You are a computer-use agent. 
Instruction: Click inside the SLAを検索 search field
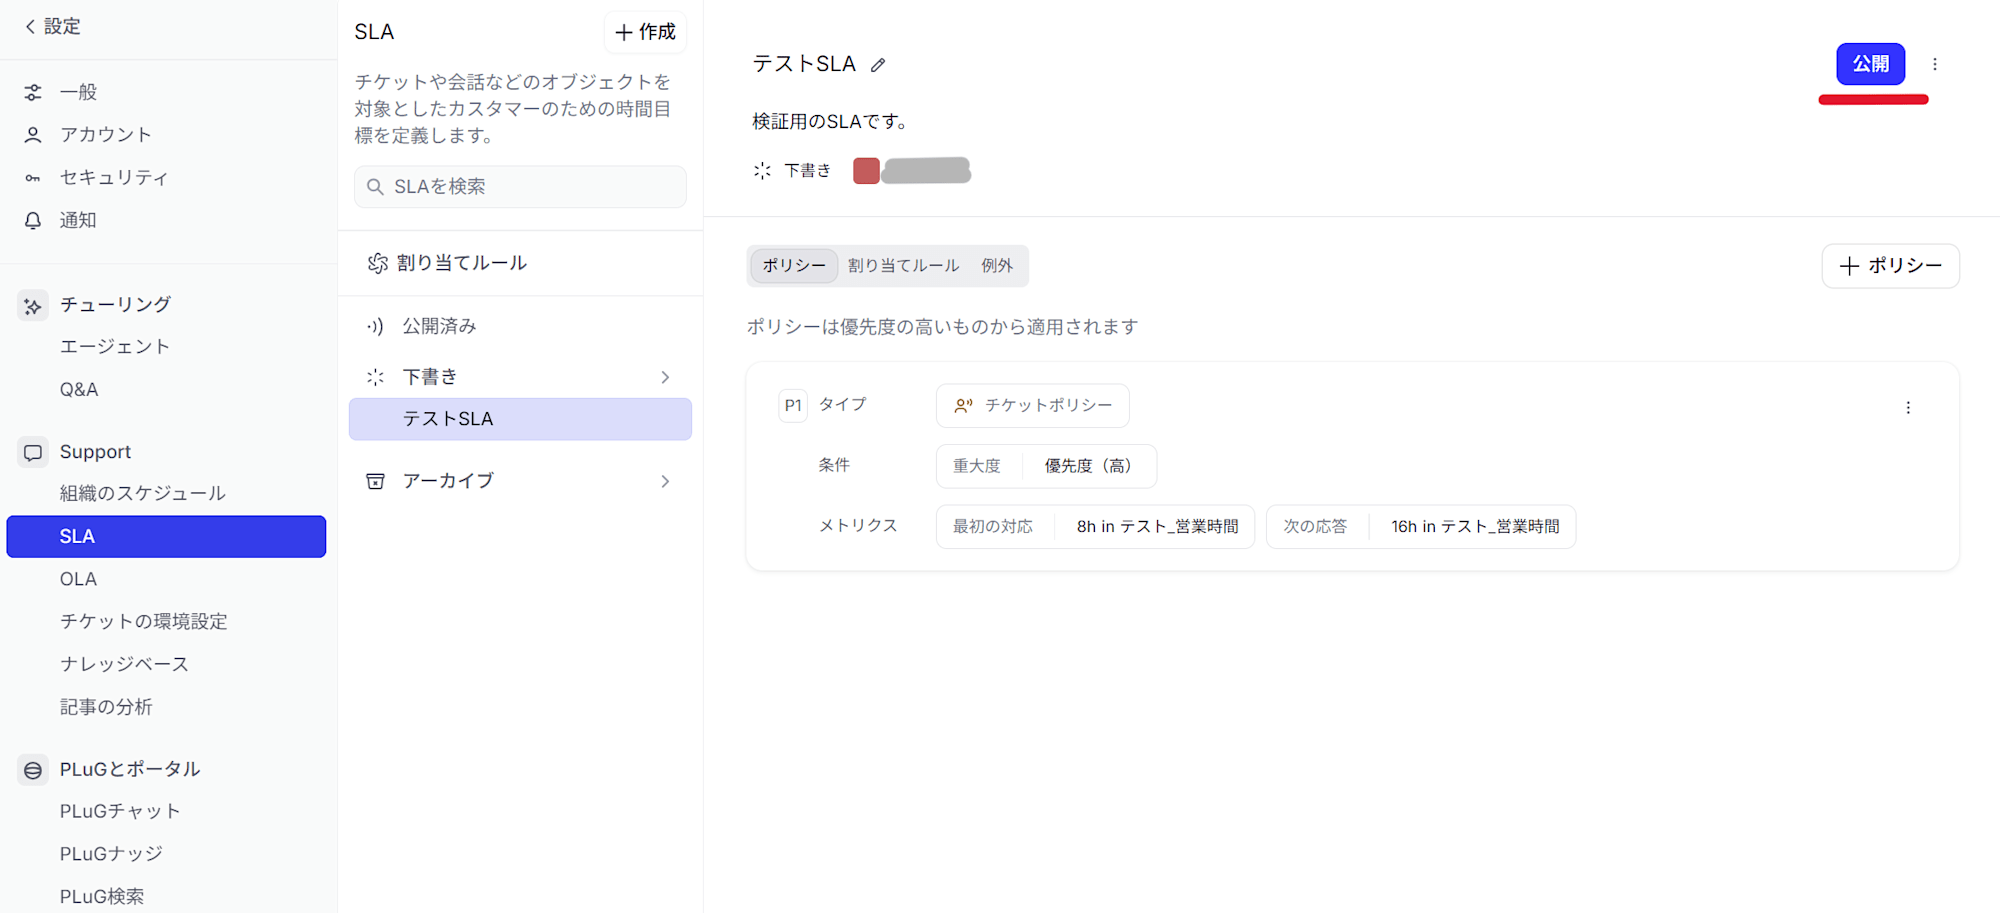[x=519, y=186]
